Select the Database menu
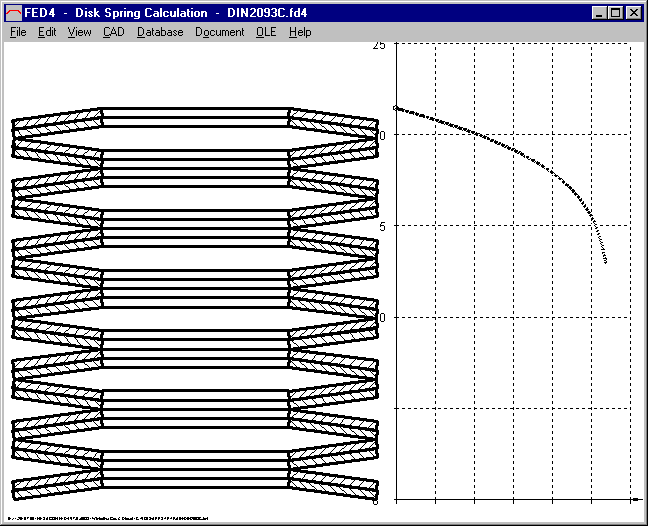The width and height of the screenshot is (648, 526). 160,32
